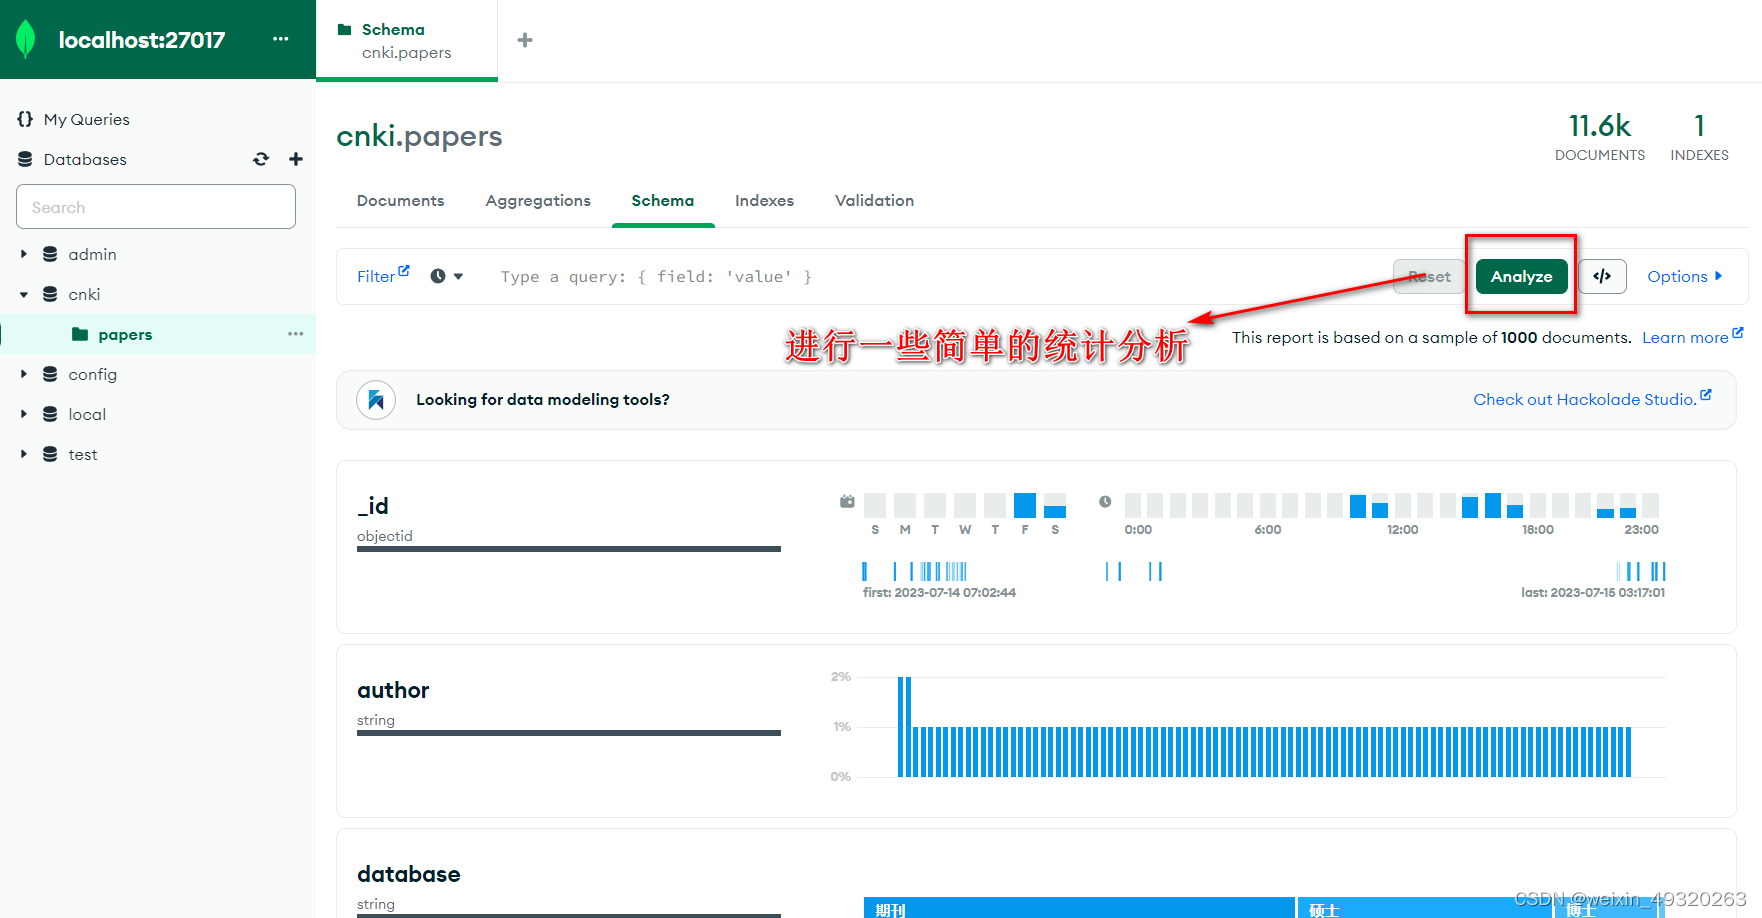Open the localhost:27017 connection options menu
The image size is (1762, 918).
280,40
